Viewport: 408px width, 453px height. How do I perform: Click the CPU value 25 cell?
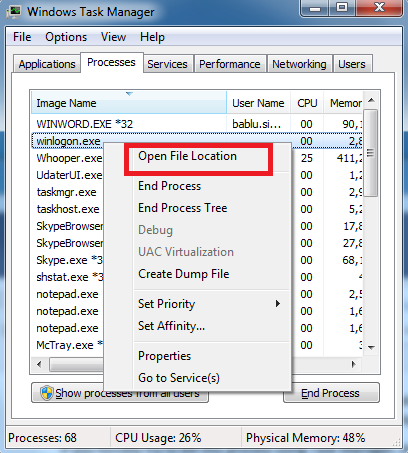(307, 158)
